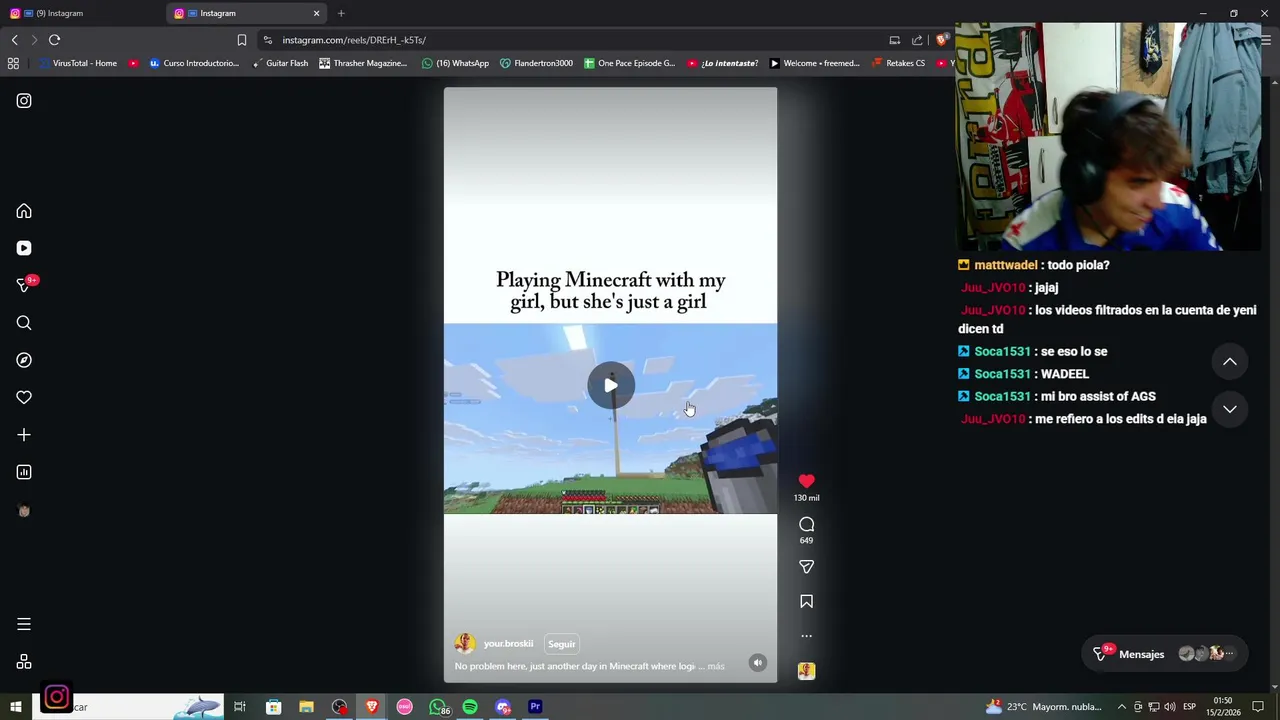1280x720 pixels.
Task: Open the your.broskii profile link
Action: (508, 644)
